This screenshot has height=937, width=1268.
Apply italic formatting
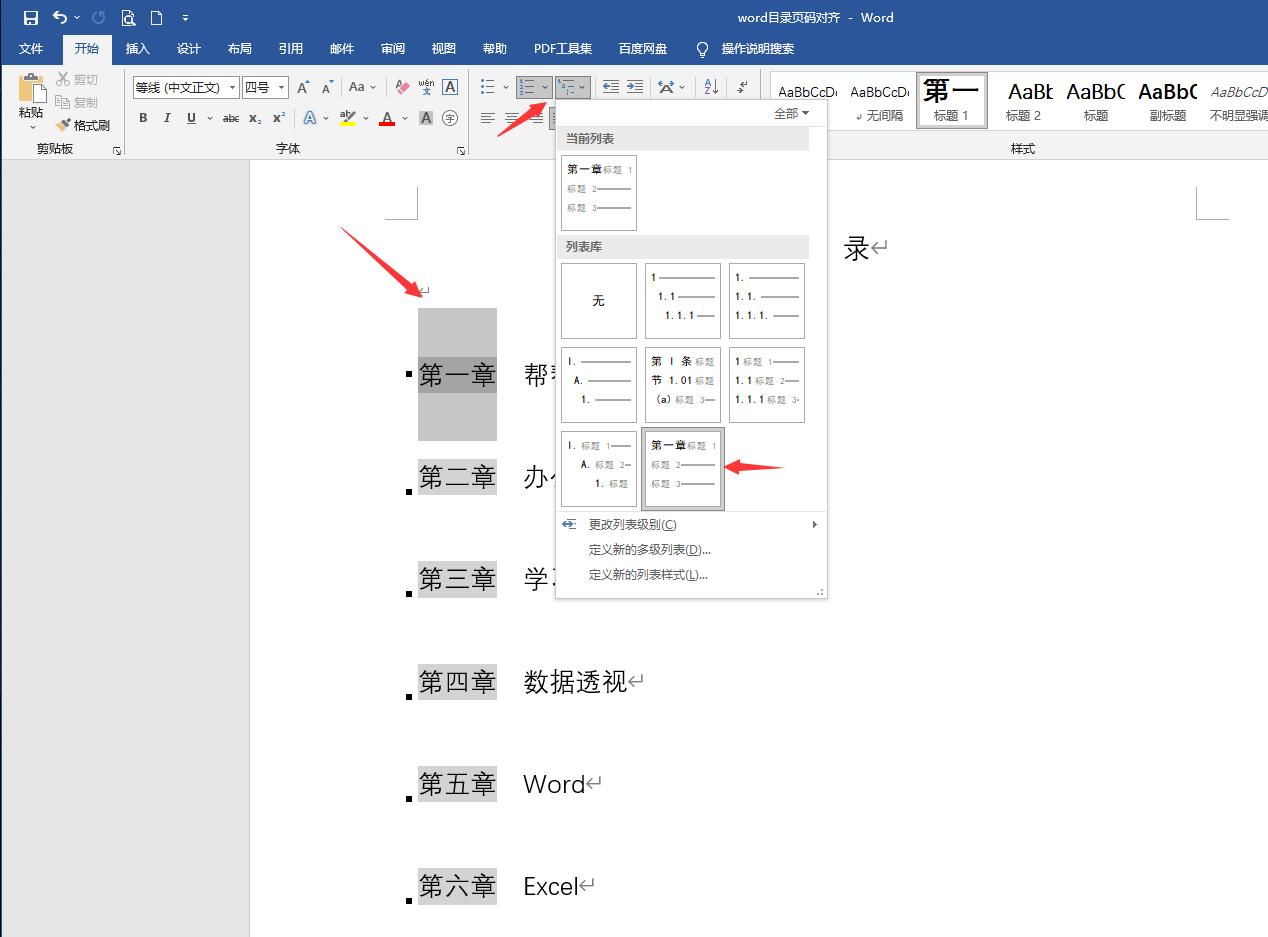tap(167, 118)
